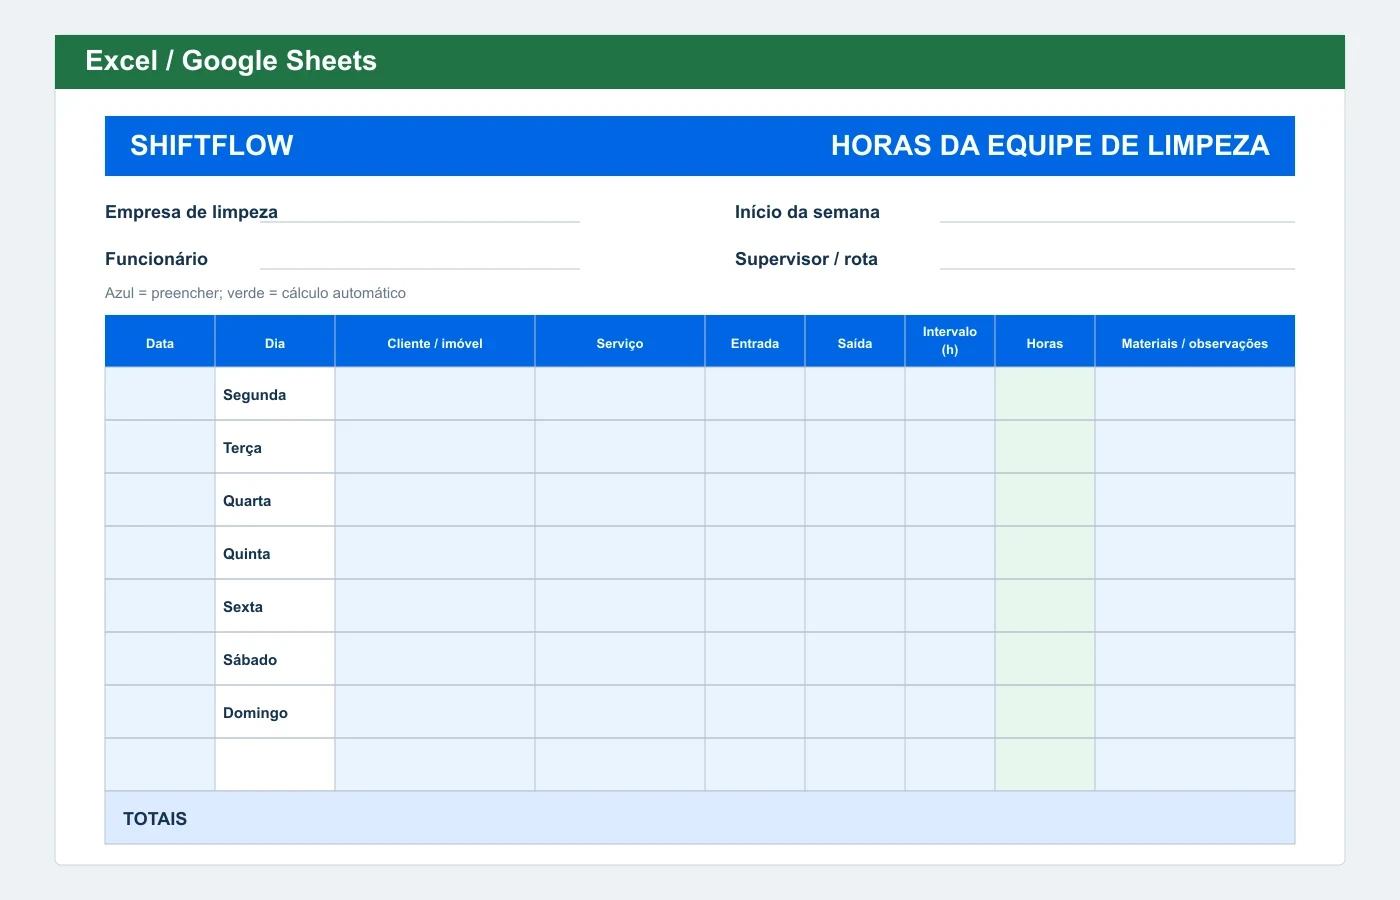The height and width of the screenshot is (900, 1400).
Task: Click the "Supervisor / rota" label
Action: [x=806, y=259]
